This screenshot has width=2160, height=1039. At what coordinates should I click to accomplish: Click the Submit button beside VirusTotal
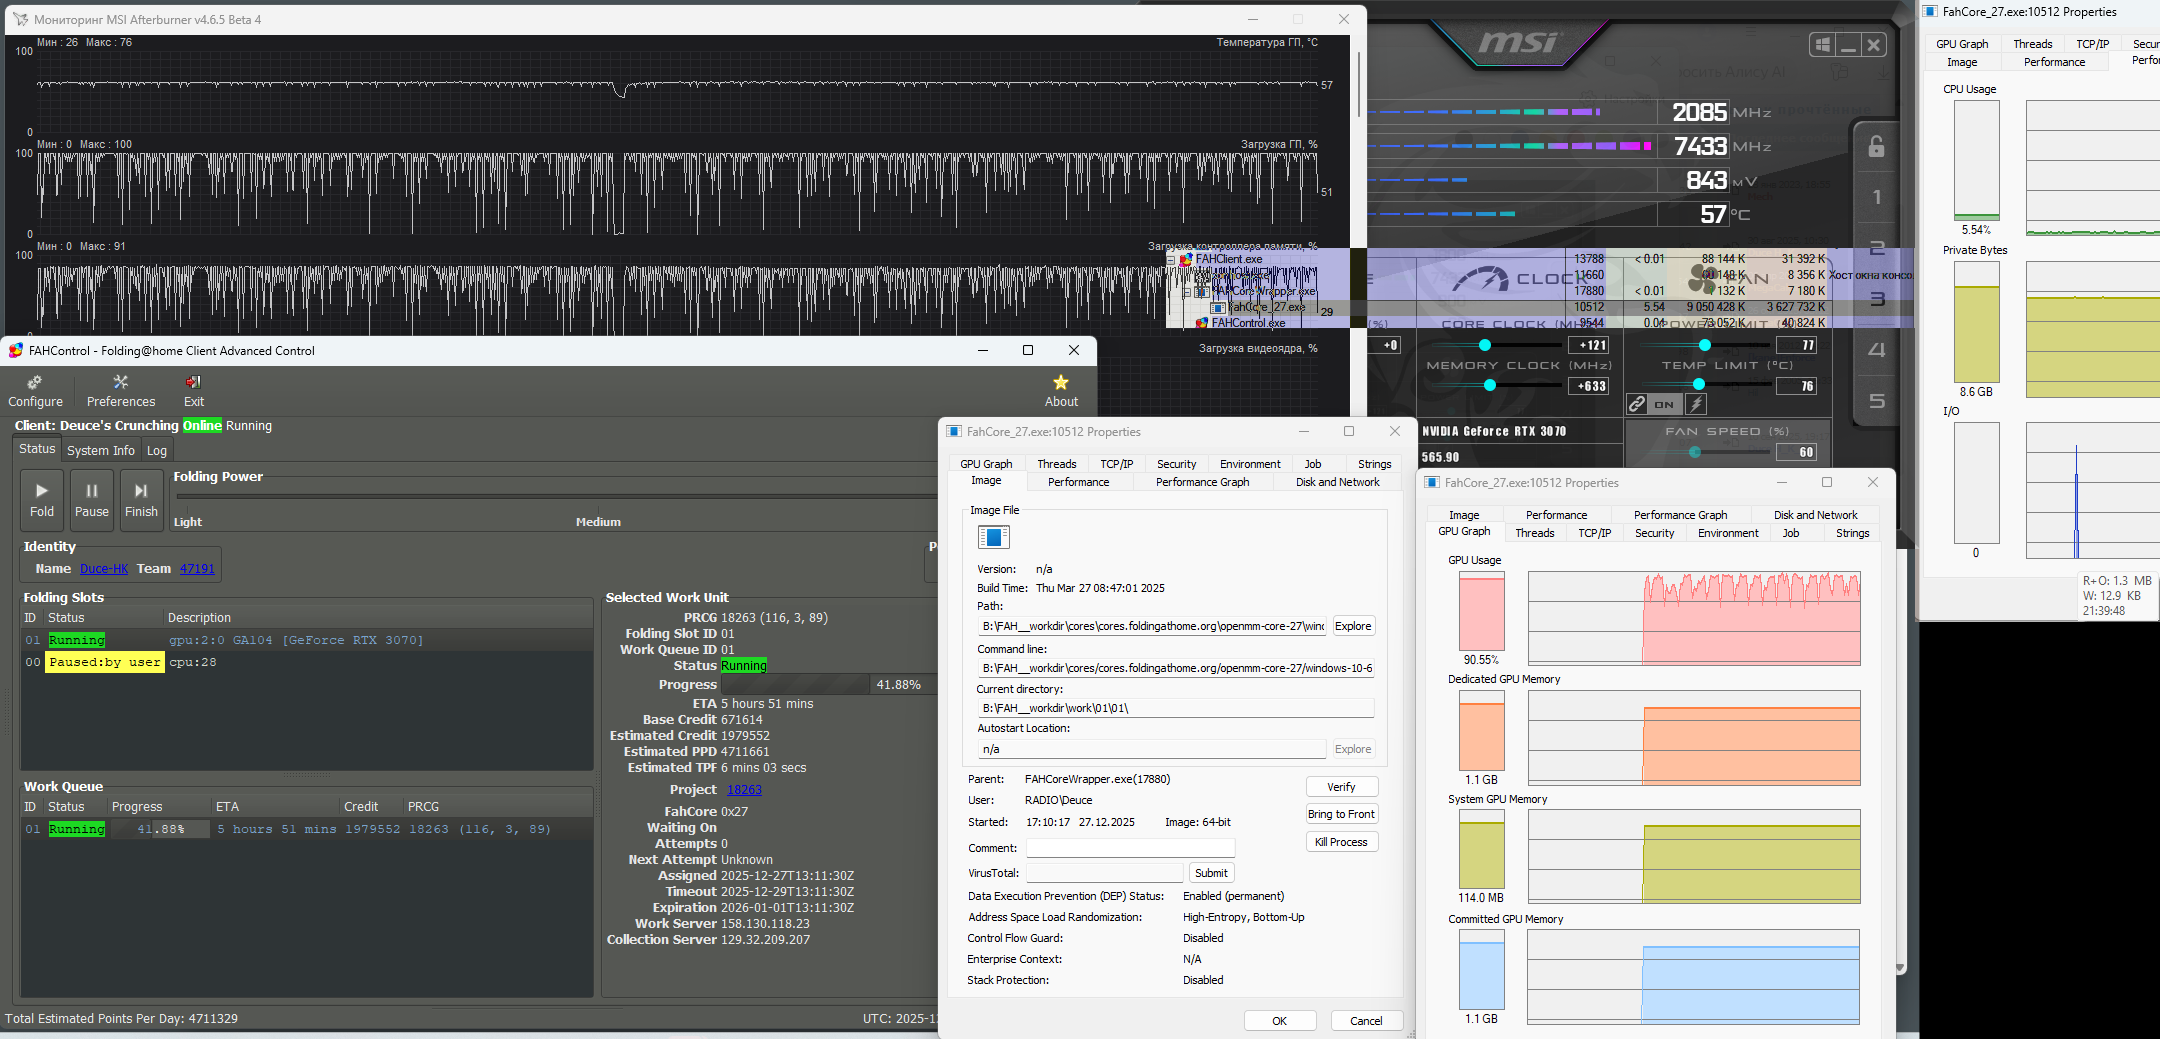click(x=1211, y=873)
